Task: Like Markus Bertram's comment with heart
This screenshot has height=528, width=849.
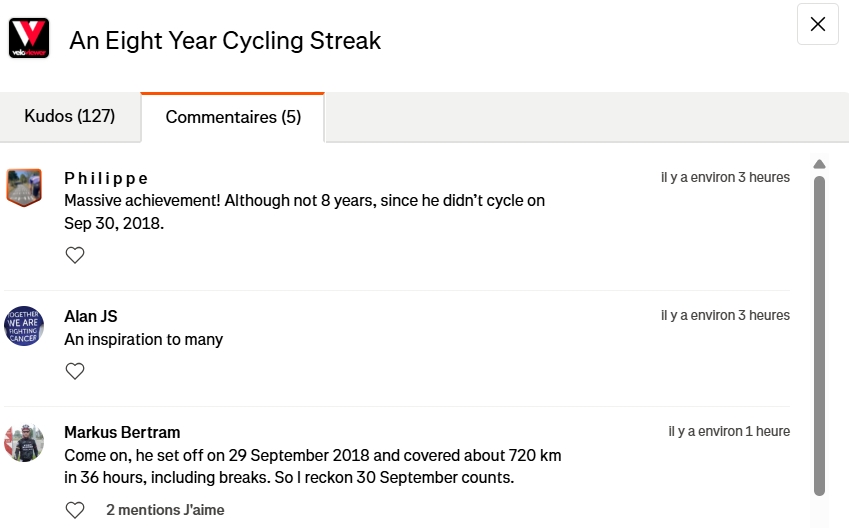Action: point(75,510)
